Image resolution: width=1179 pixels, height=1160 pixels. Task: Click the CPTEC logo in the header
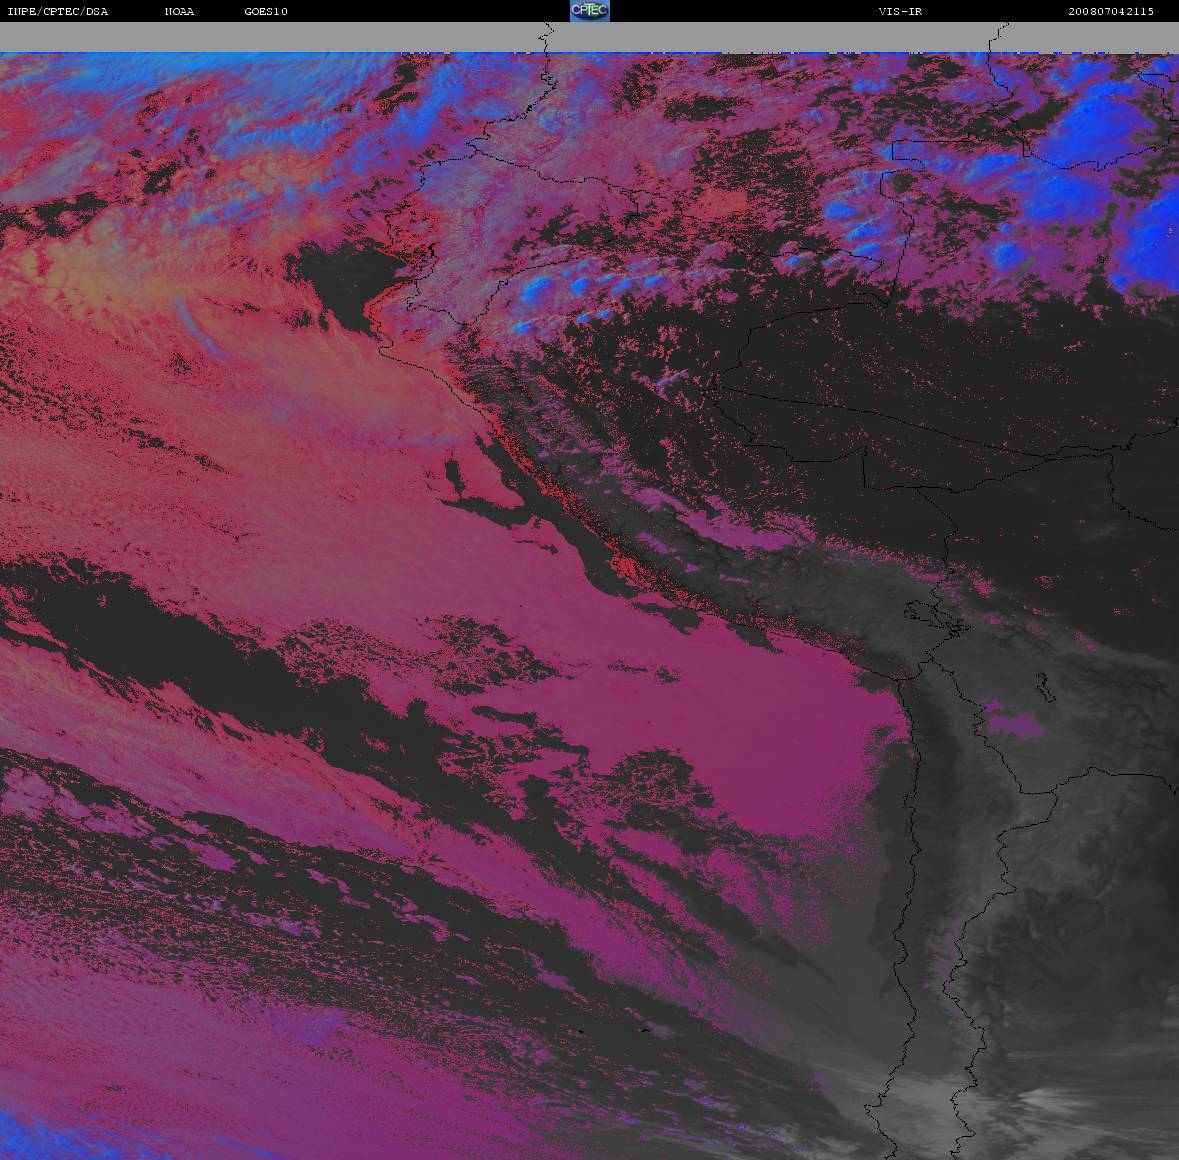coord(590,11)
